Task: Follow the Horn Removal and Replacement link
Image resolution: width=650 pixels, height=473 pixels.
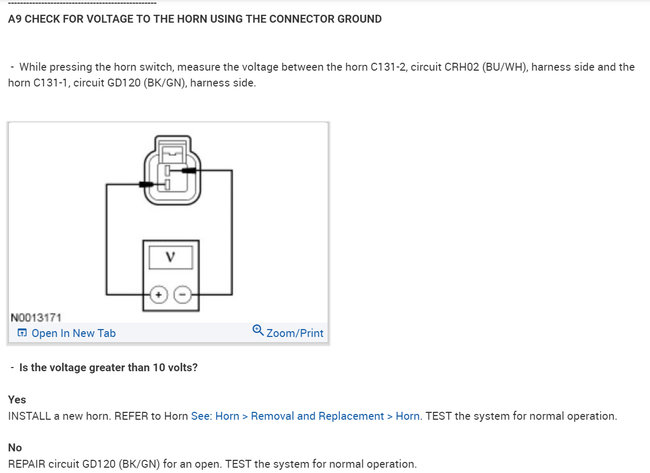Action: [305, 416]
